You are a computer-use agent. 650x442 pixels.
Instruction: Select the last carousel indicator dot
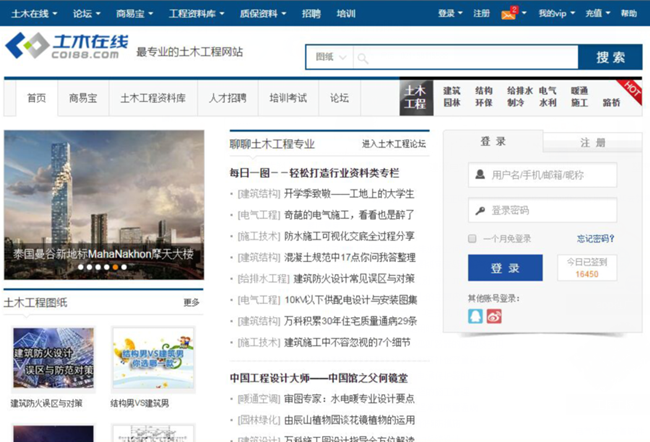click(x=124, y=267)
